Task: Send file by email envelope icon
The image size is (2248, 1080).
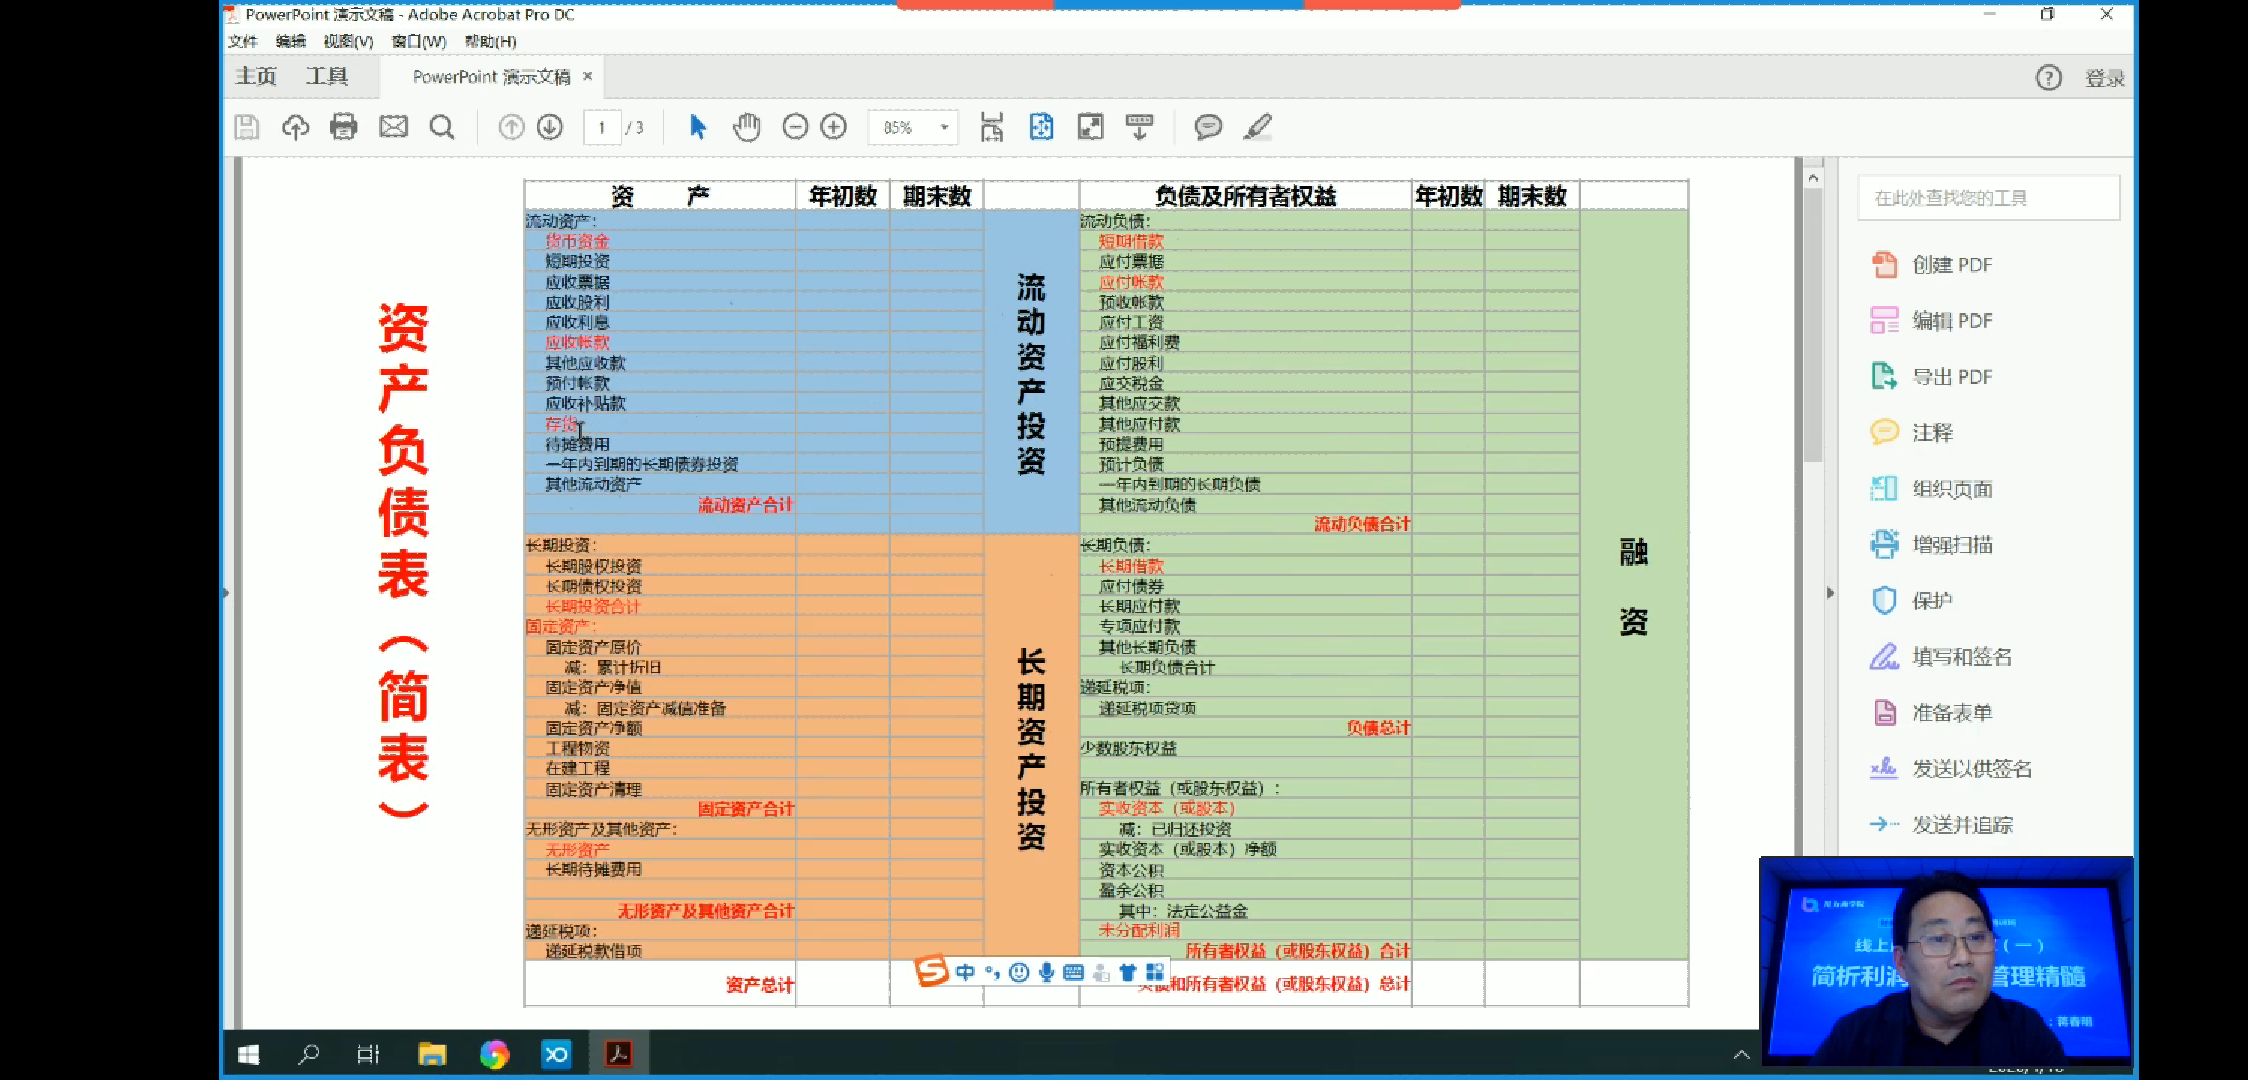Action: click(x=393, y=127)
